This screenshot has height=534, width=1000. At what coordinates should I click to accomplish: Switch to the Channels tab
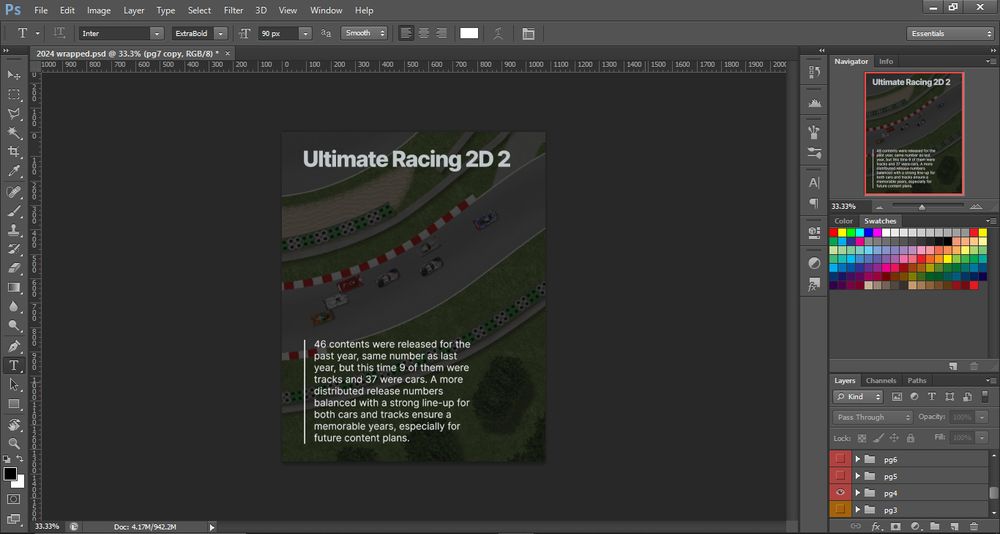coord(881,380)
